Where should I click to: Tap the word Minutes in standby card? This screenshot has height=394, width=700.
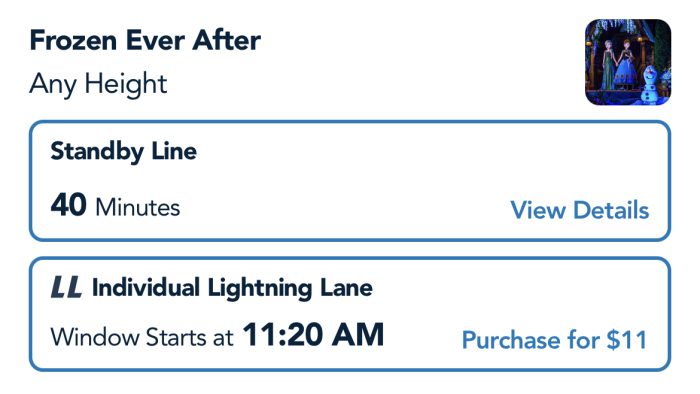coord(138,207)
